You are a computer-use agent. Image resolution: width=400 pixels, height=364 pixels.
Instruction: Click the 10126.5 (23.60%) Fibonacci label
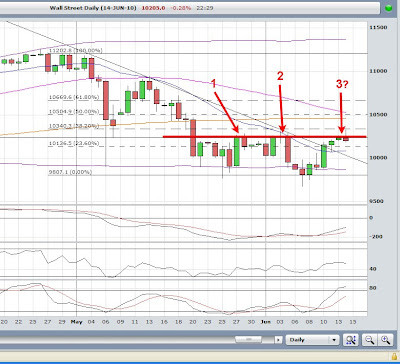pos(74,143)
